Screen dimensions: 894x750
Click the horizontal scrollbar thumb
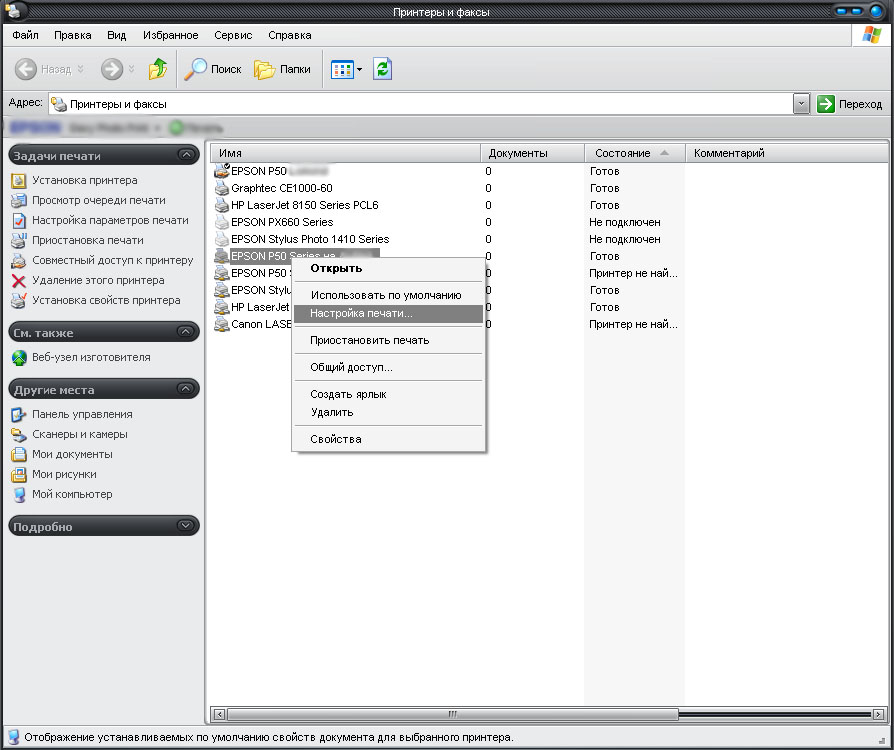click(453, 714)
